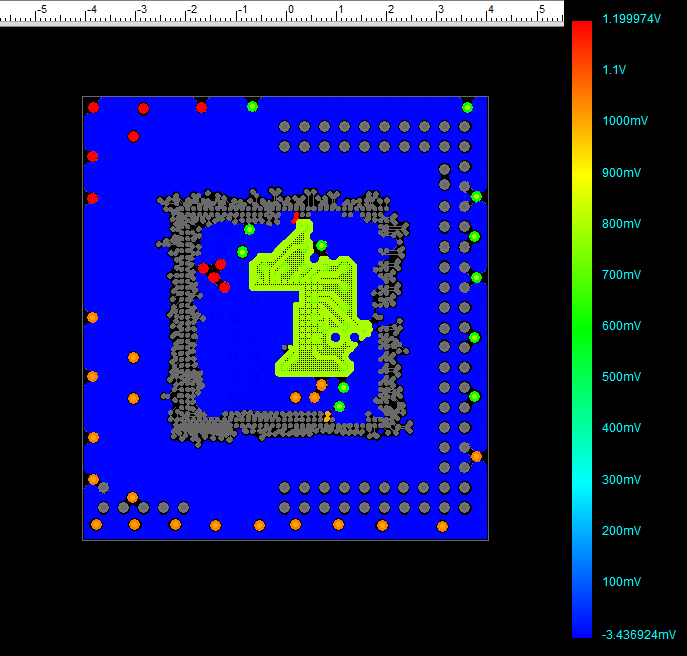Select the 600mV legend label

coord(619,325)
